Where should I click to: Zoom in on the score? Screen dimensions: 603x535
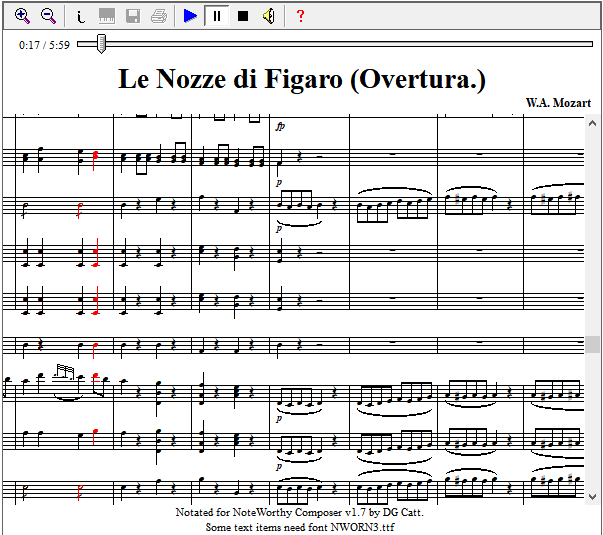[x=22, y=16]
